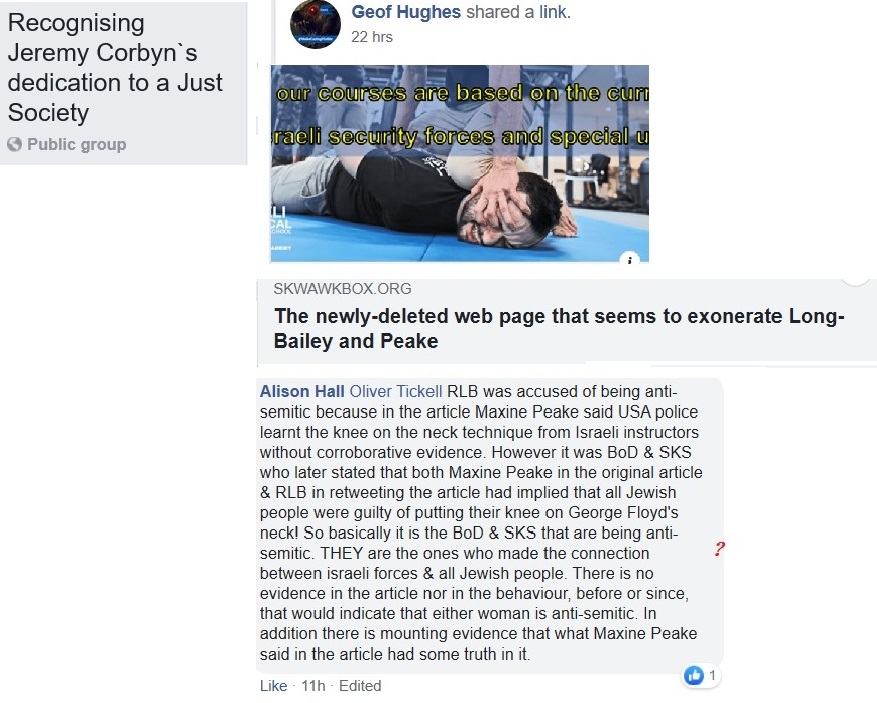Open the 22 hrs post timestamp
The image size is (877, 703).
tap(372, 37)
